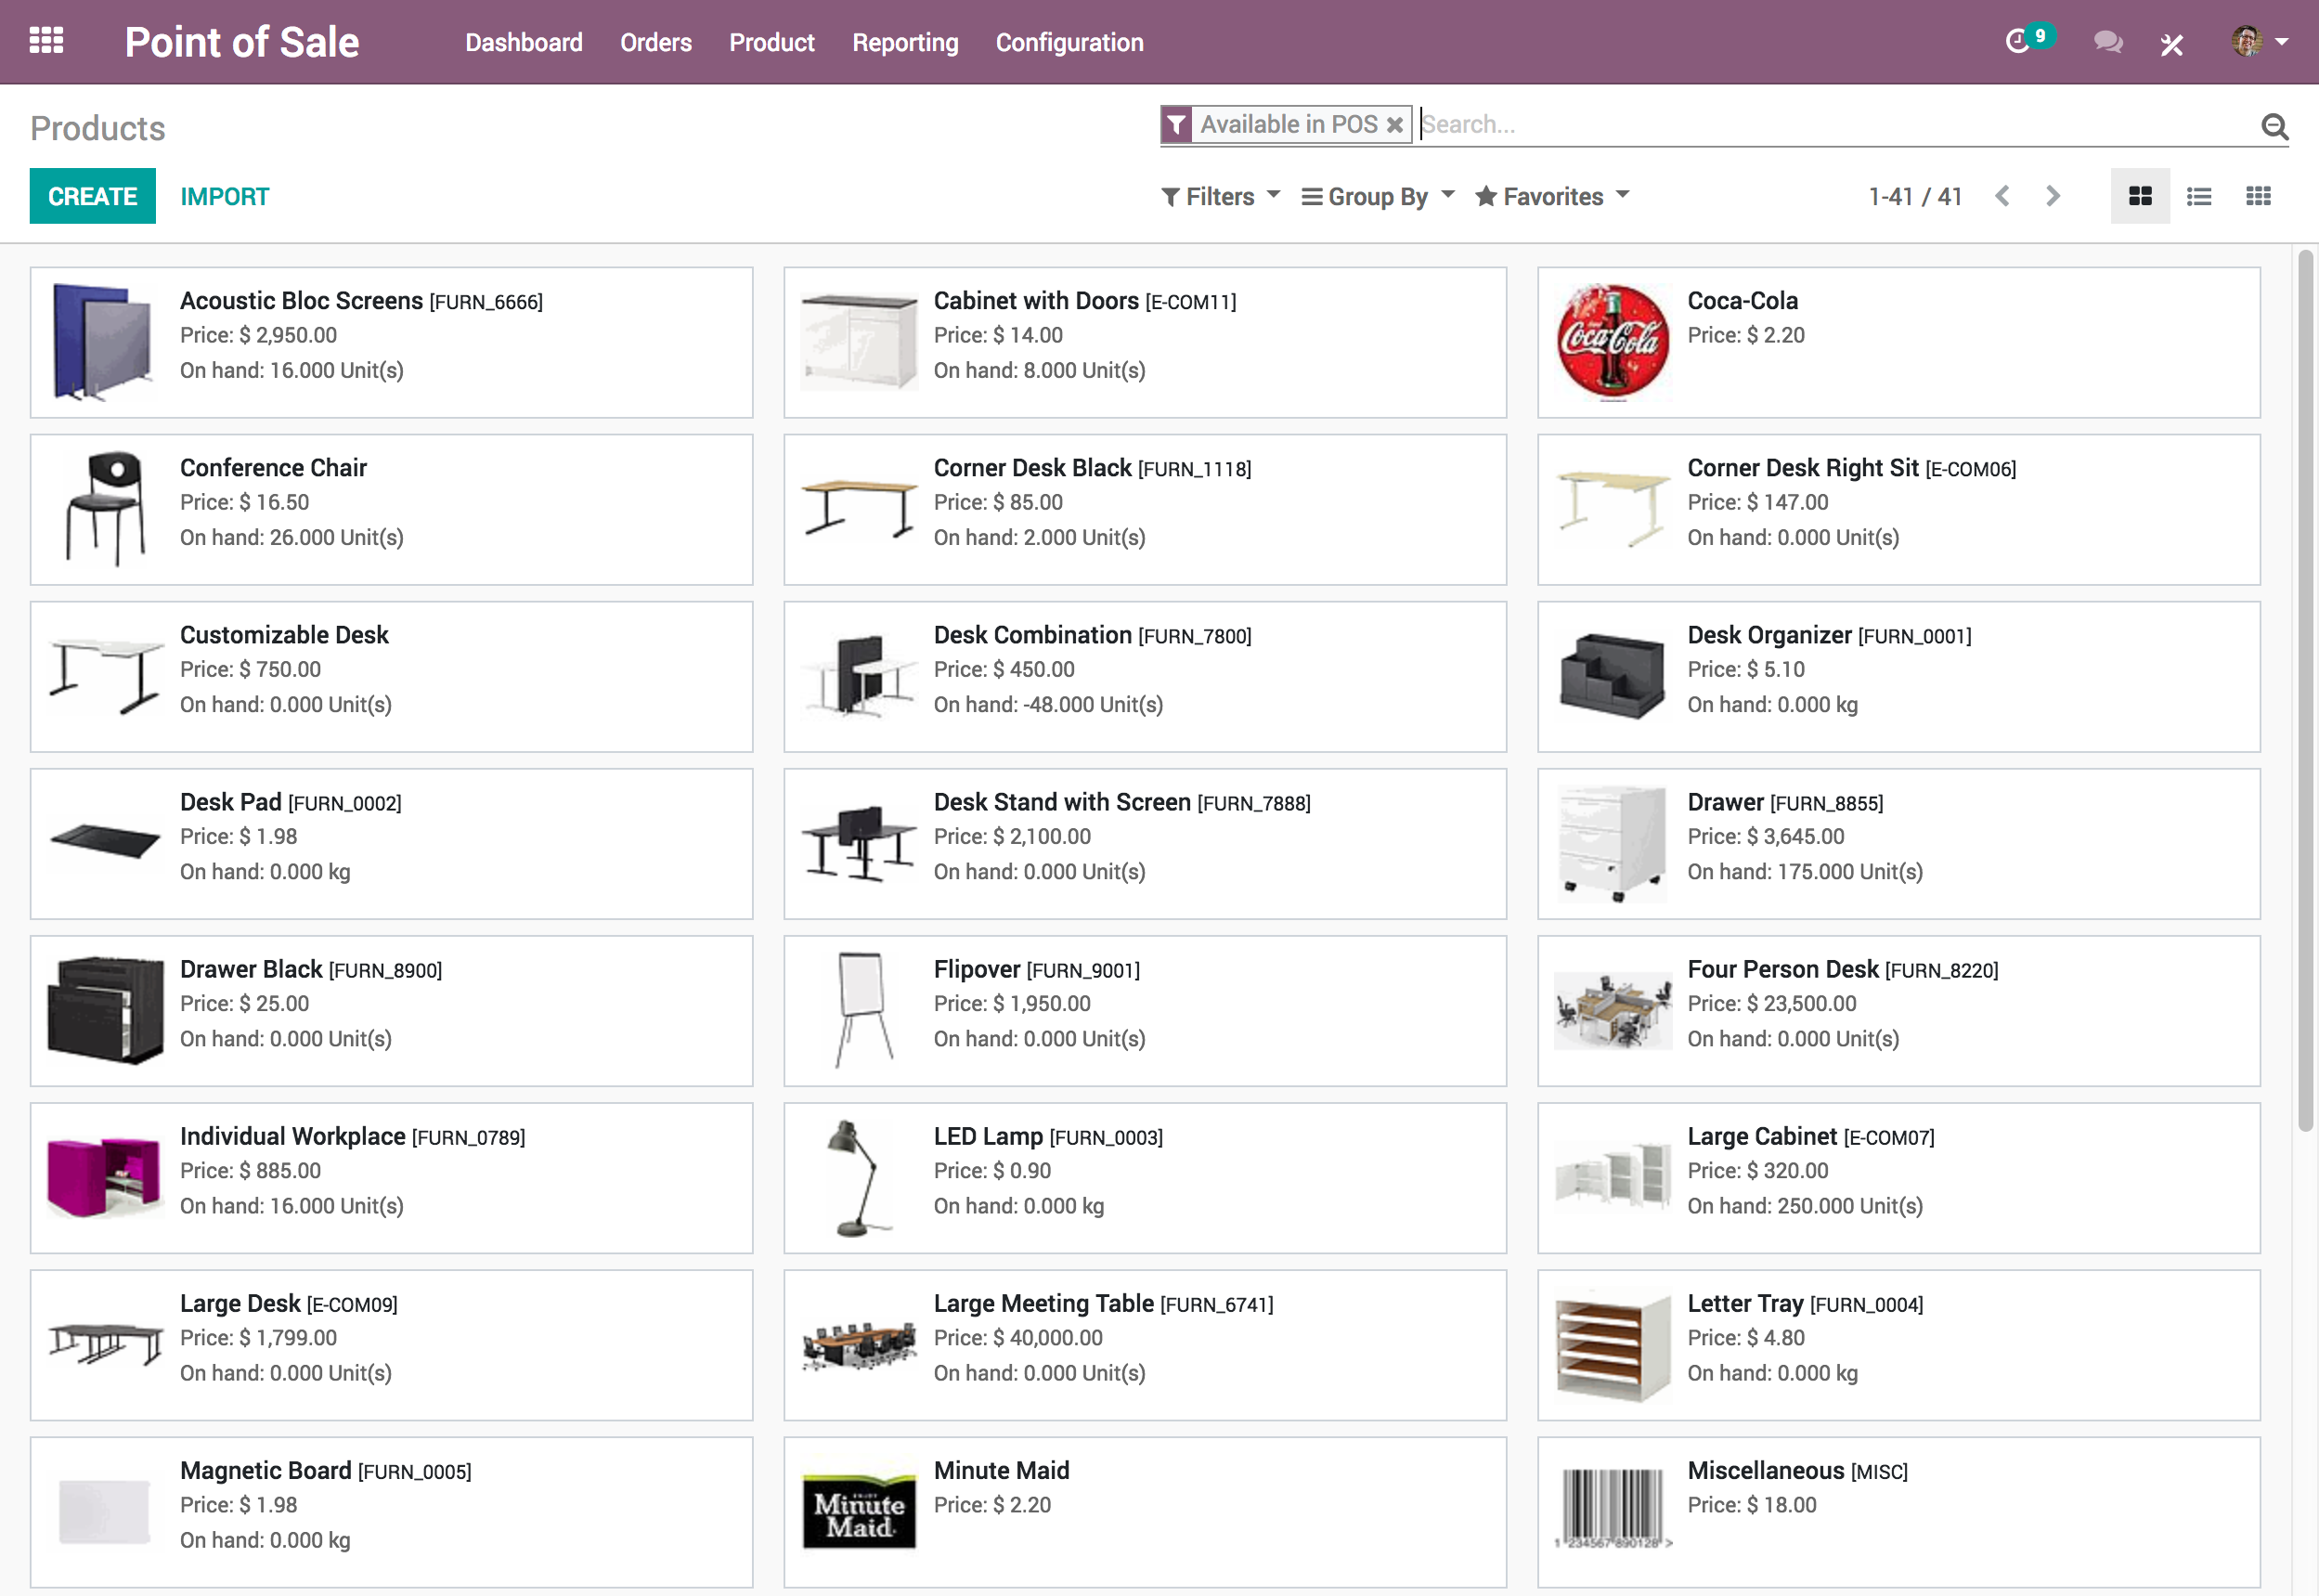Image resolution: width=2319 pixels, height=1596 pixels.
Task: Open the developer tools wrench icon
Action: [2171, 44]
